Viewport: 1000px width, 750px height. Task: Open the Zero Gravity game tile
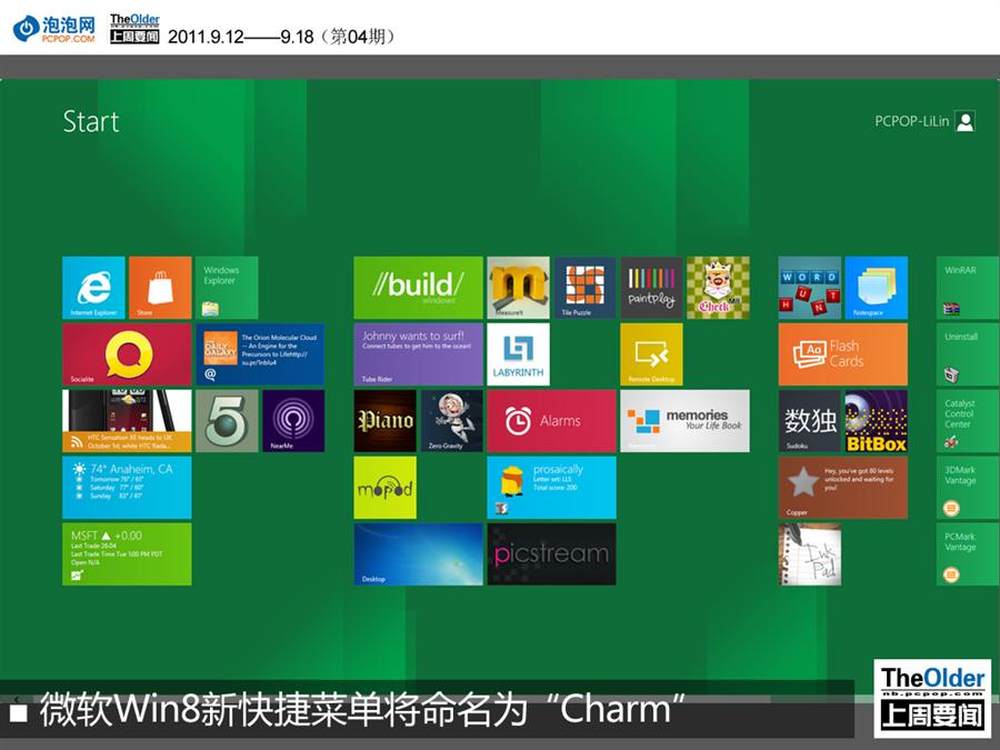tap(452, 421)
